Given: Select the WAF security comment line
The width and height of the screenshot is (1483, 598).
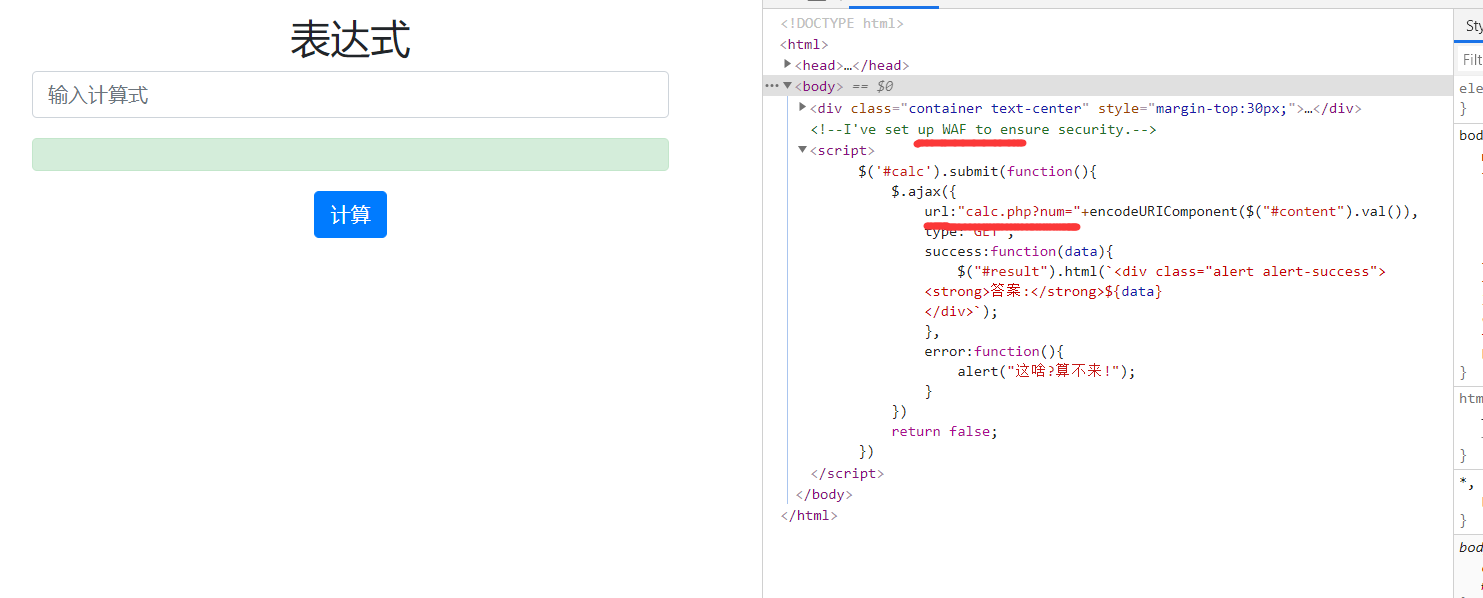Looking at the screenshot, I should pos(983,129).
